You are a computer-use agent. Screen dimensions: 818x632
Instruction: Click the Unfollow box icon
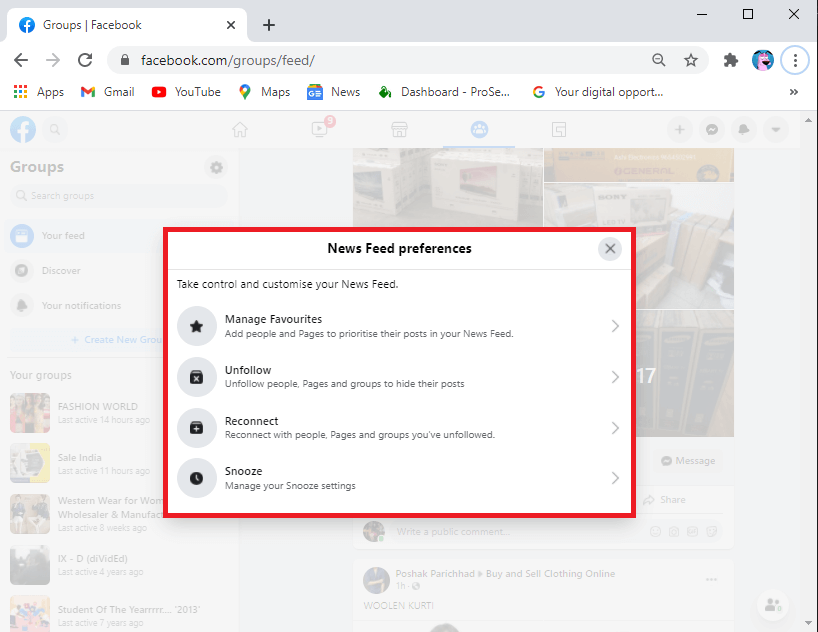[197, 377]
